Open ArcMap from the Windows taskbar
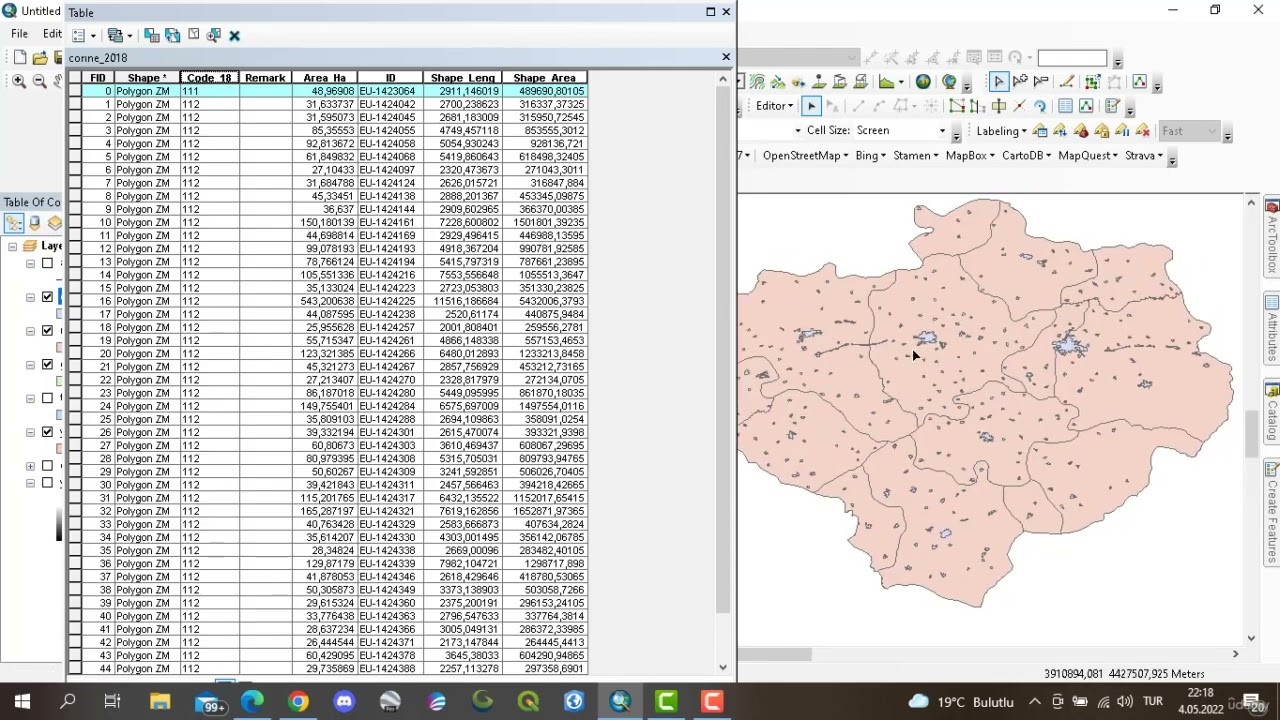Image resolution: width=1280 pixels, height=720 pixels. coord(620,702)
